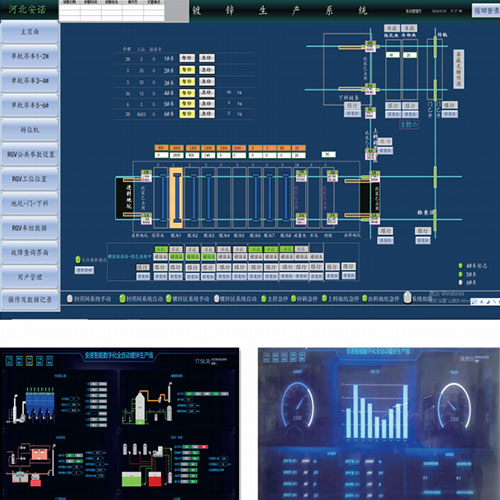The image size is (500, 500).
Task: Open the 单轨吊车1-2# page
Action: click(30, 56)
